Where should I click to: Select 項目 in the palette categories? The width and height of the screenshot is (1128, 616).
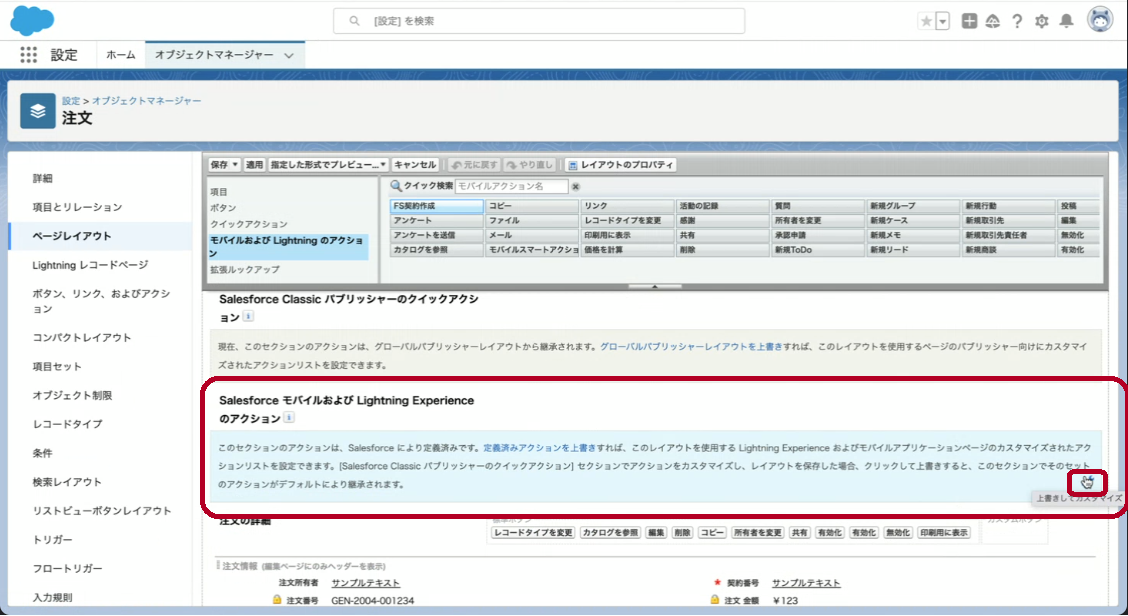click(219, 192)
